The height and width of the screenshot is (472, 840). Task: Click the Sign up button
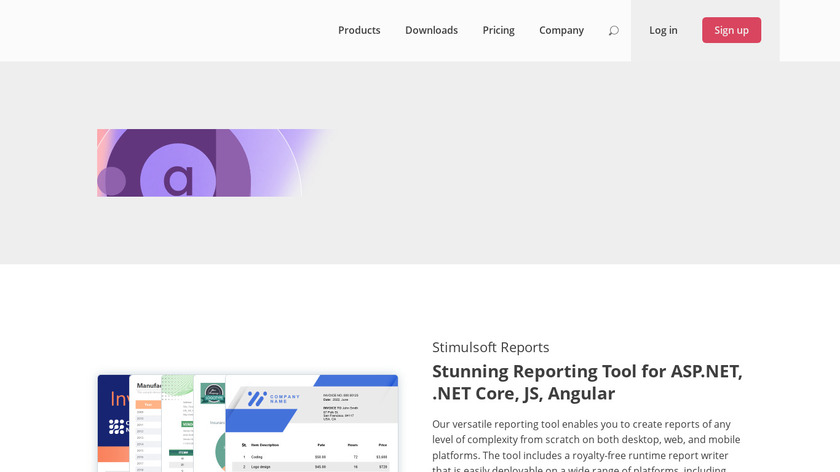731,30
